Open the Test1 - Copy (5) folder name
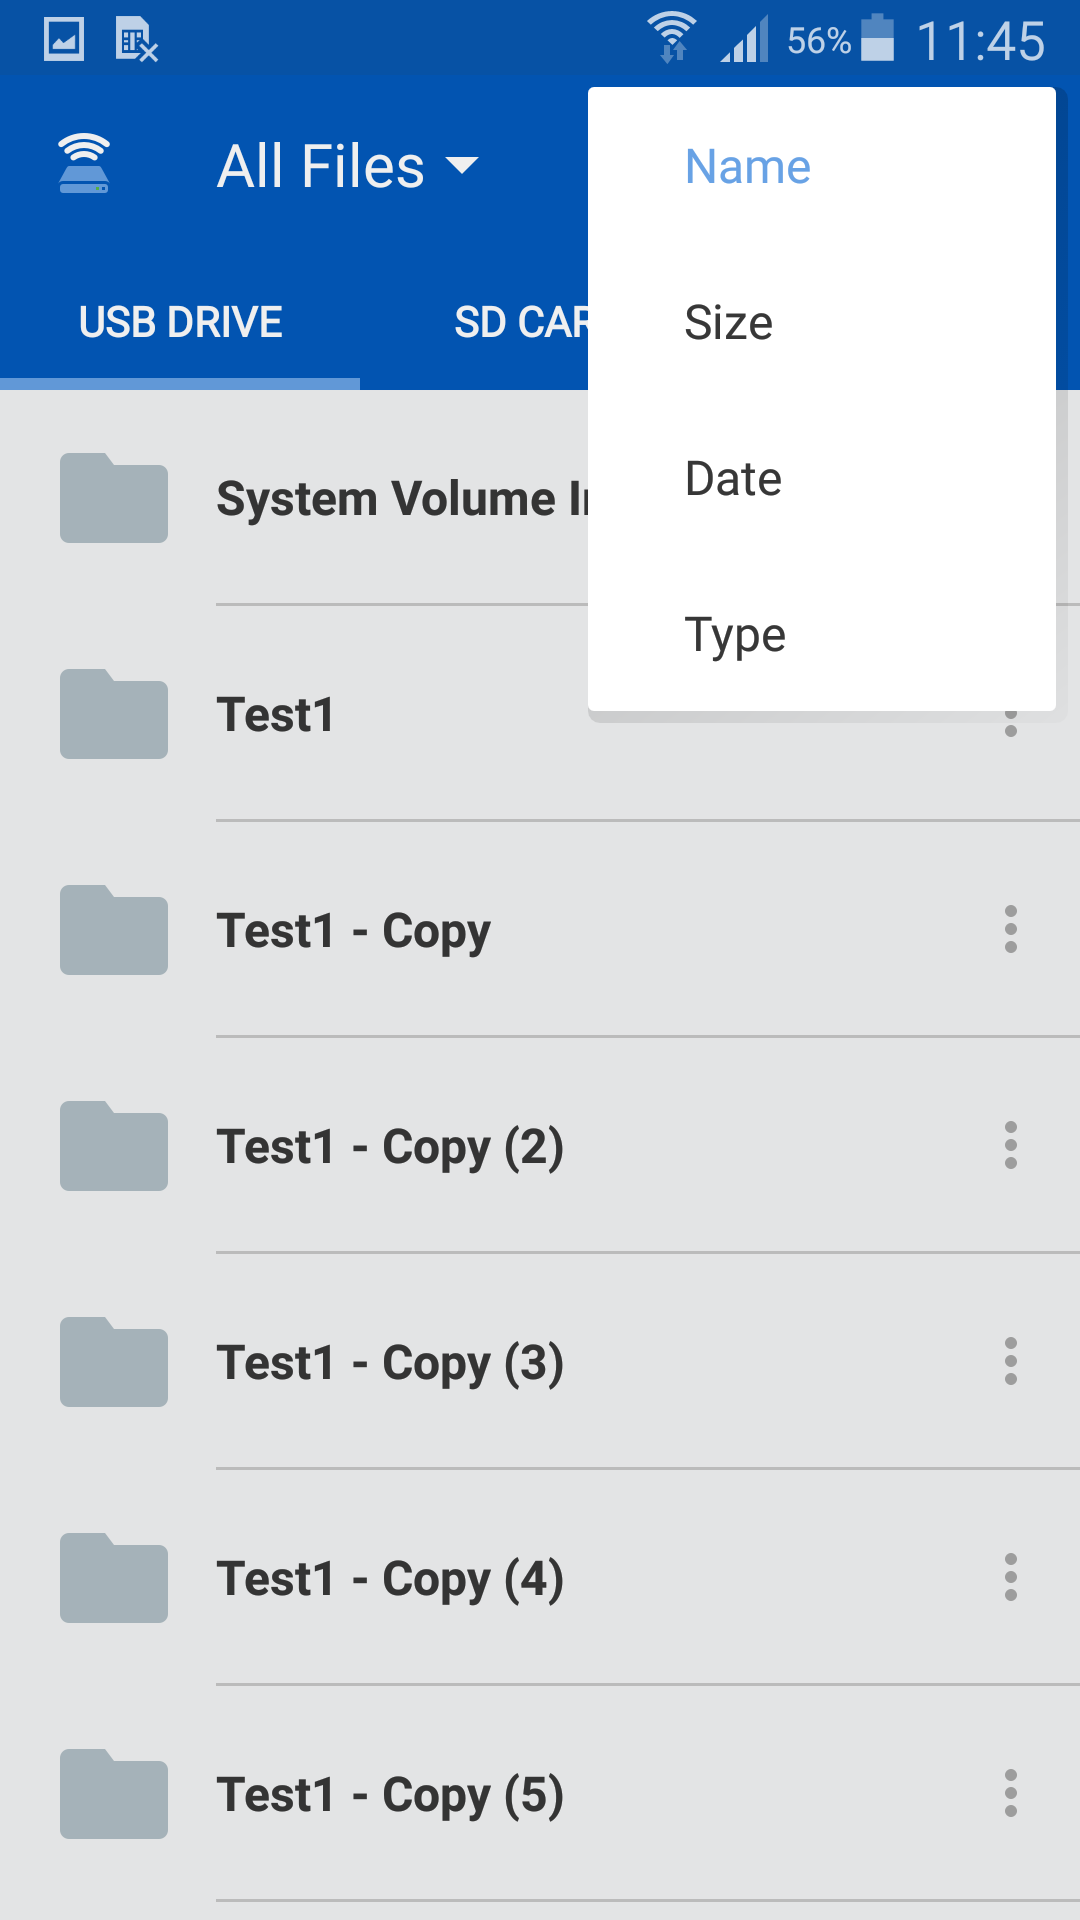Image resolution: width=1080 pixels, height=1920 pixels. point(390,1795)
